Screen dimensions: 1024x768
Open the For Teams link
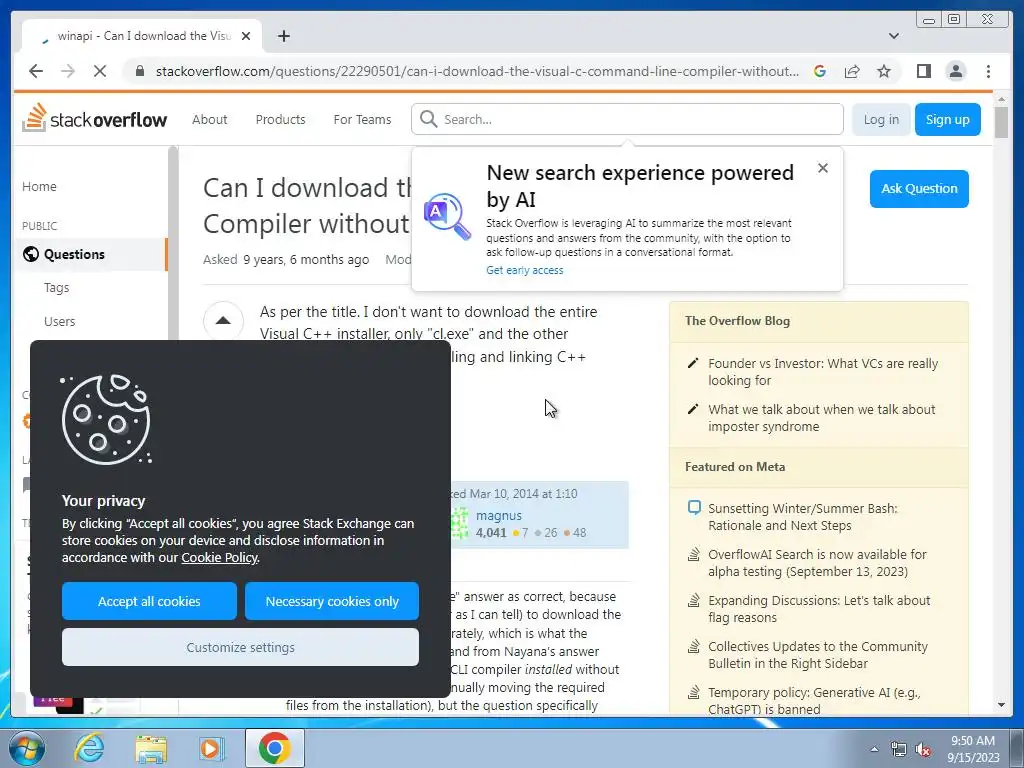click(362, 120)
